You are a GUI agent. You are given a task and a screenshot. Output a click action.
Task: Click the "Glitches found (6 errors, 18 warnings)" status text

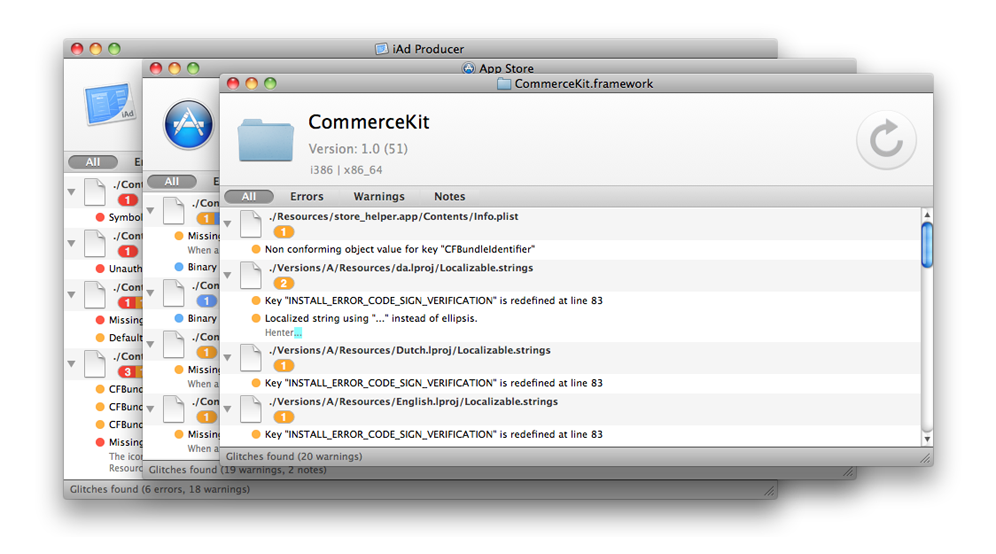(x=159, y=489)
